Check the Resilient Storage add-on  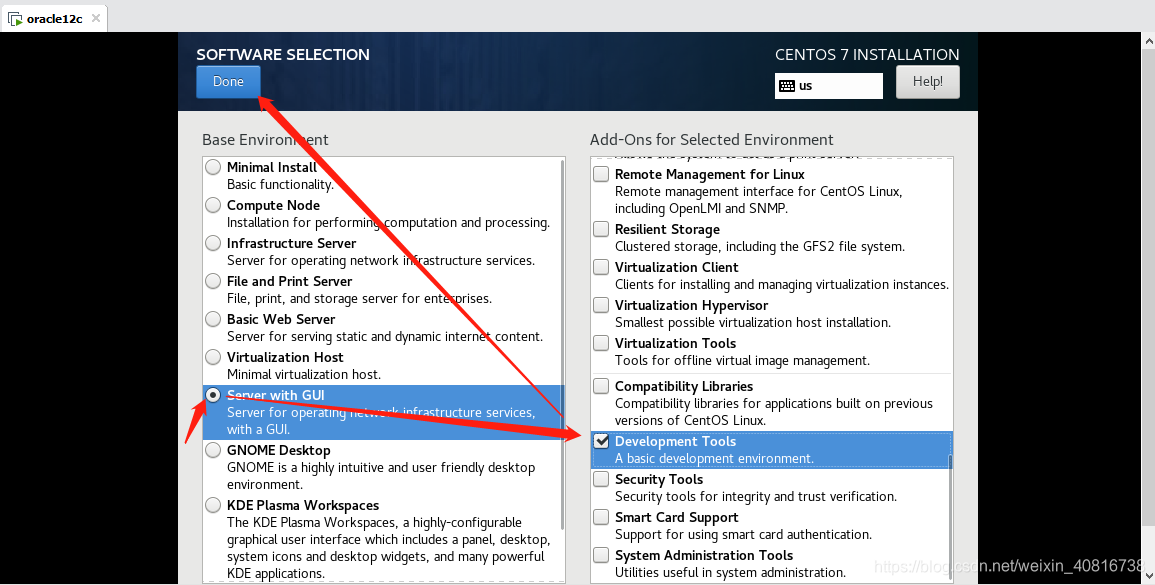click(x=601, y=229)
